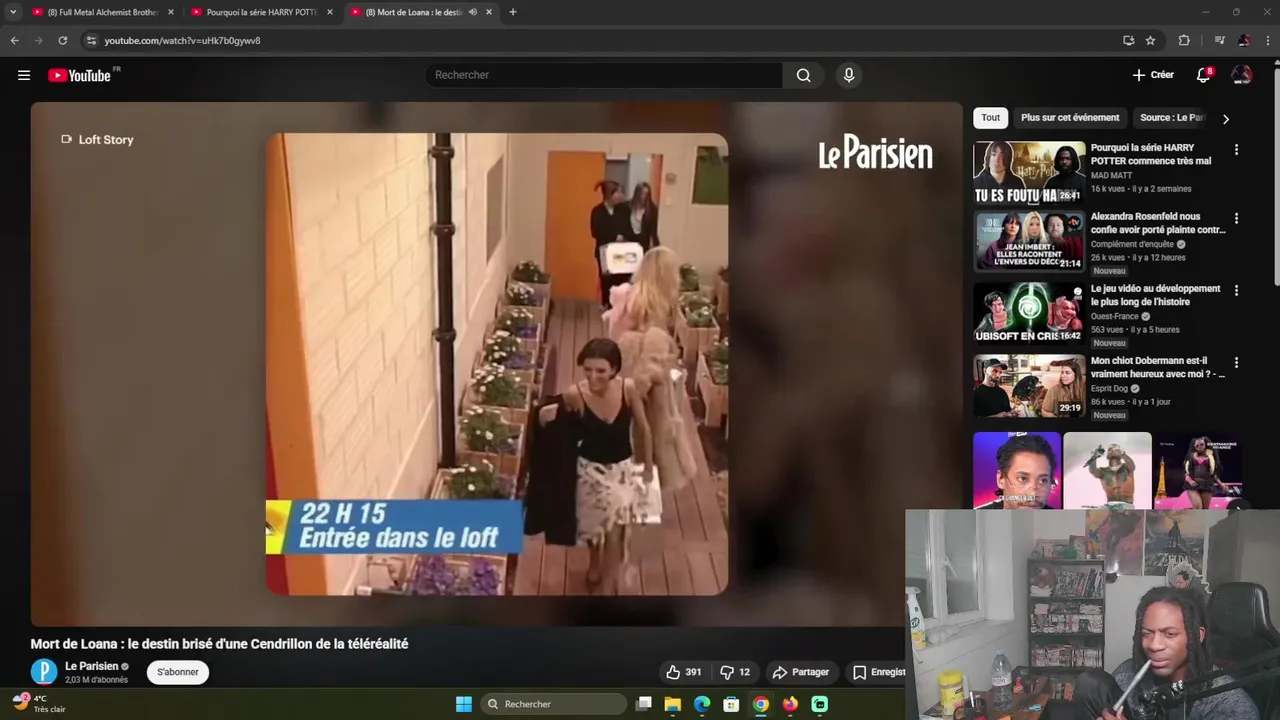Open the Harry Potter MAD MATT video thumbnail
The image size is (1280, 720).
1029,173
